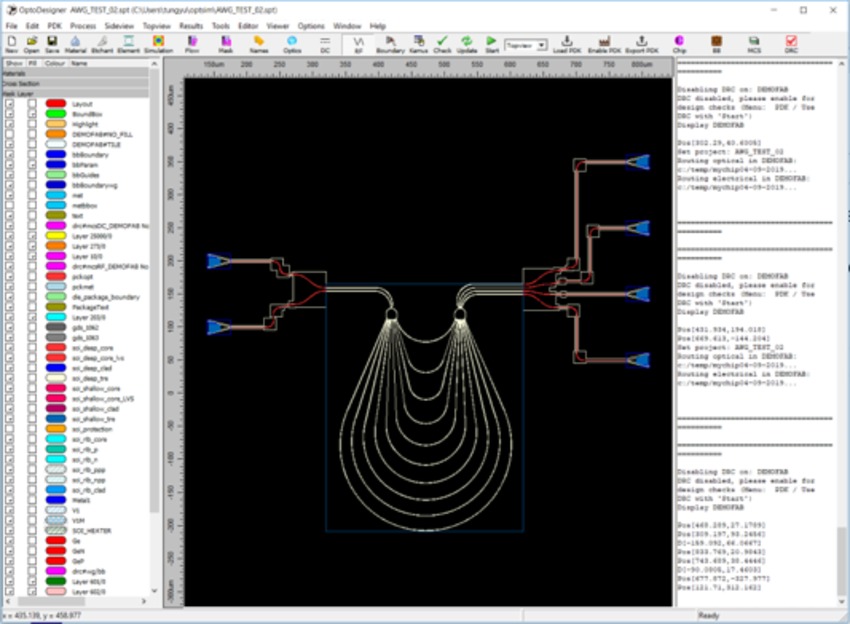This screenshot has height=624, width=850.
Task: Enable Fill for the BoundBox layer
Action: (32, 113)
